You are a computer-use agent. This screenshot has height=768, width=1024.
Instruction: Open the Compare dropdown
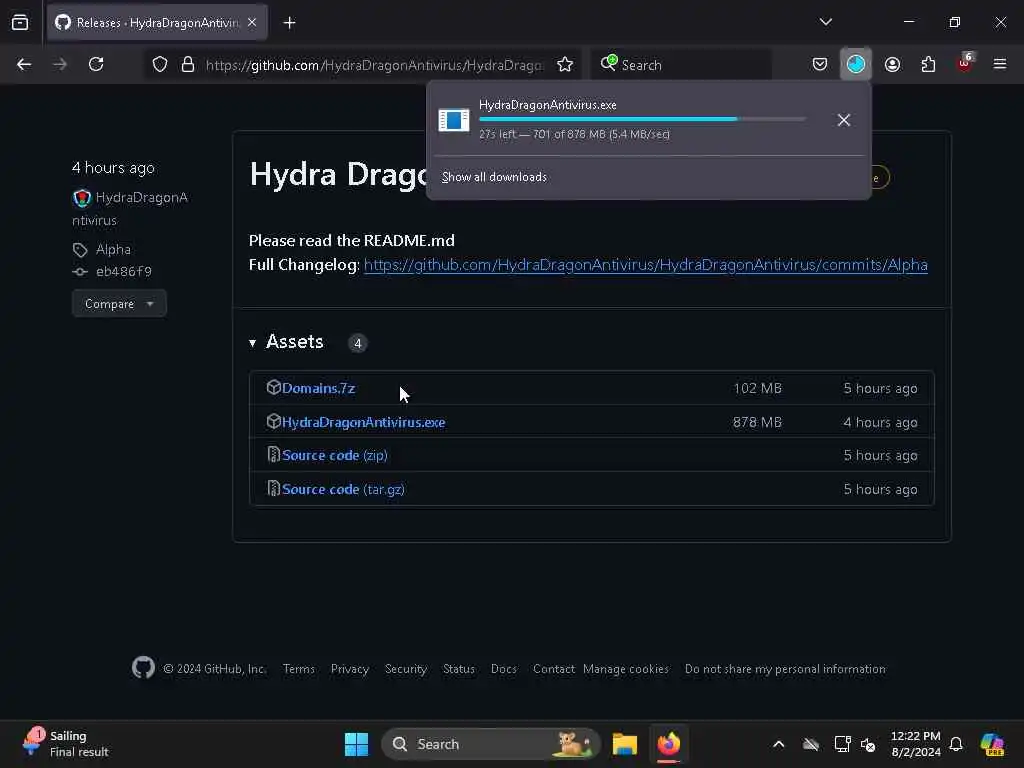119,304
